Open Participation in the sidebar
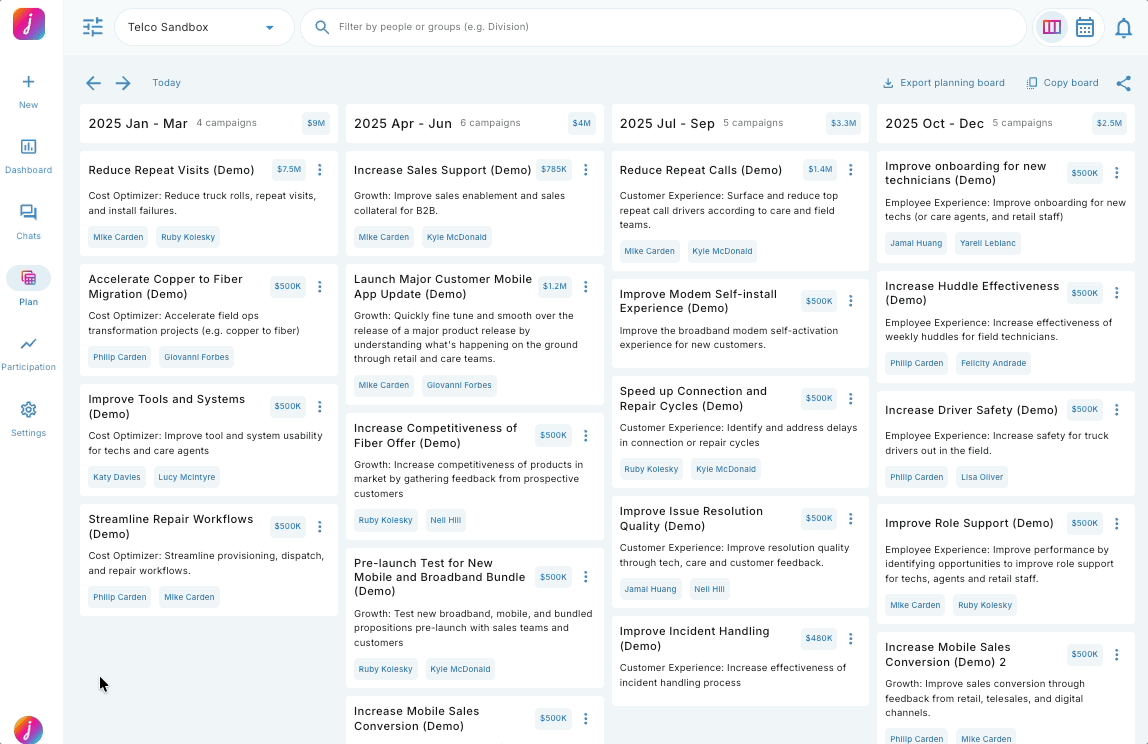The height and width of the screenshot is (744, 1148). tap(28, 345)
